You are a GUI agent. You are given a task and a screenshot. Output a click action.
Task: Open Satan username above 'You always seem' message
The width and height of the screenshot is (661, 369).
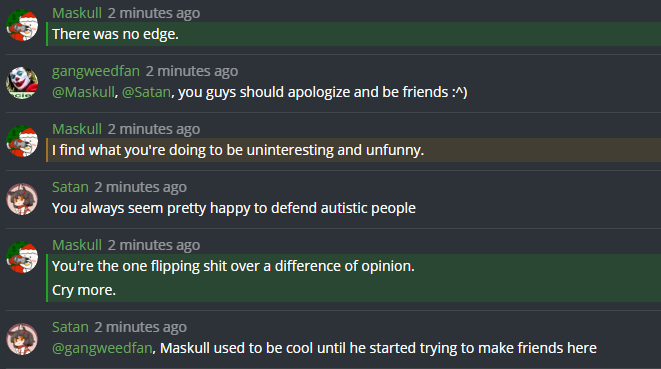point(70,187)
